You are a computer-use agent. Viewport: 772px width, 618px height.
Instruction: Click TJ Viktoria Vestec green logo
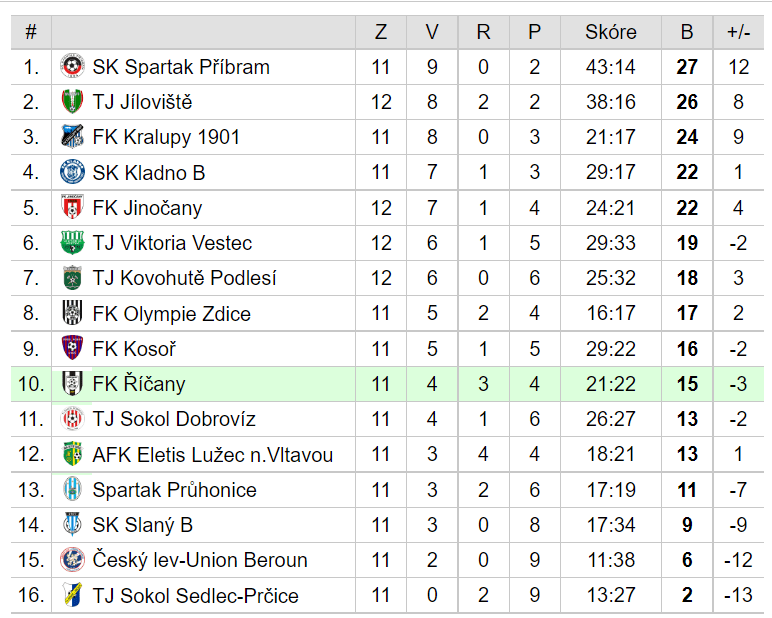tap(72, 242)
